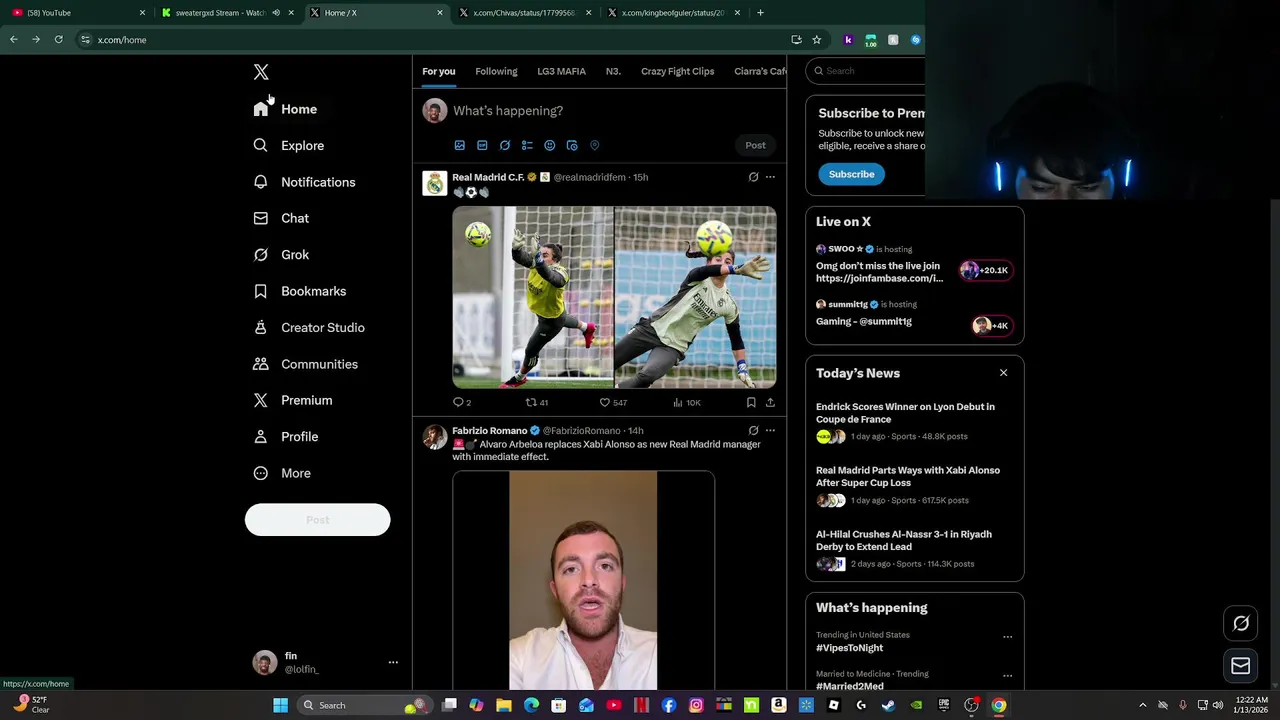Repost the Real Madrid C.F. post
1280x720 pixels.
click(537, 402)
